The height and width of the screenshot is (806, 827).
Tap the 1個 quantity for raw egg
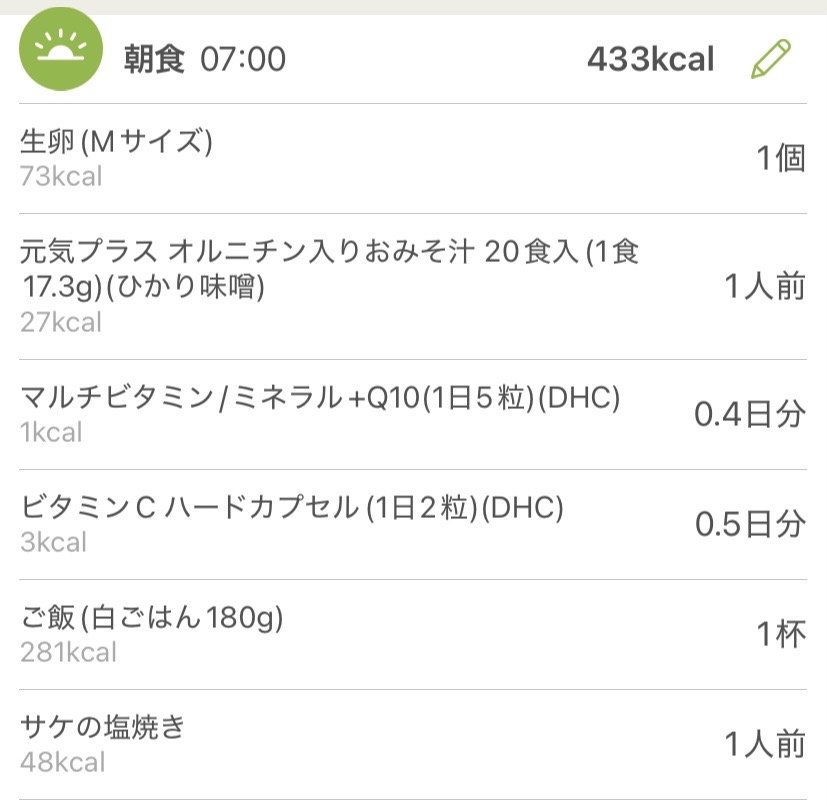tap(780, 159)
